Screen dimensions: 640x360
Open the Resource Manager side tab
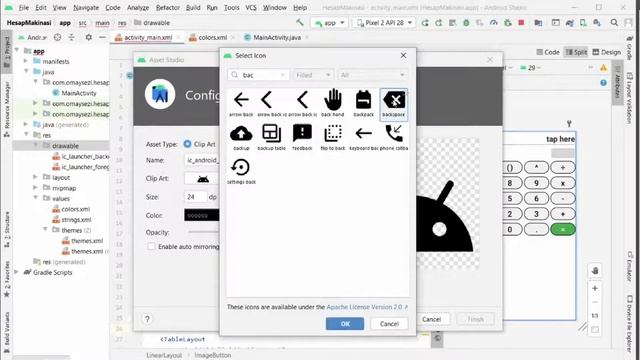click(x=7, y=109)
